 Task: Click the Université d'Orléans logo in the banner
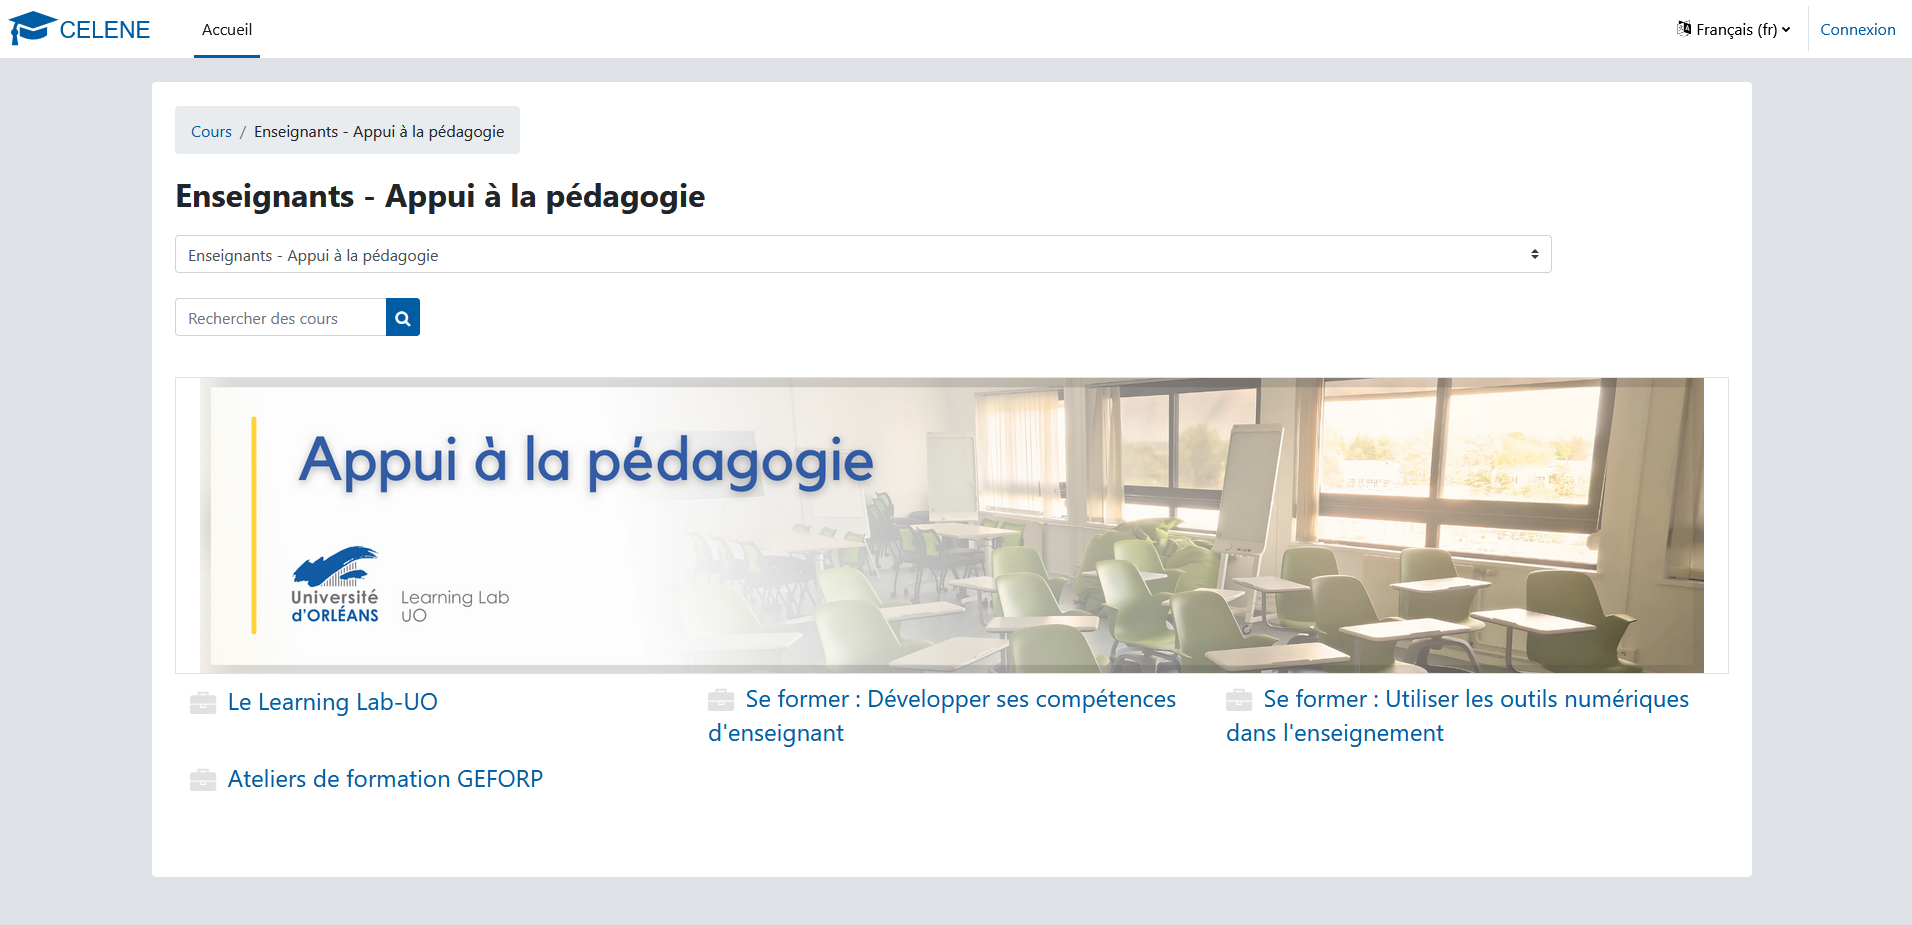(x=334, y=586)
